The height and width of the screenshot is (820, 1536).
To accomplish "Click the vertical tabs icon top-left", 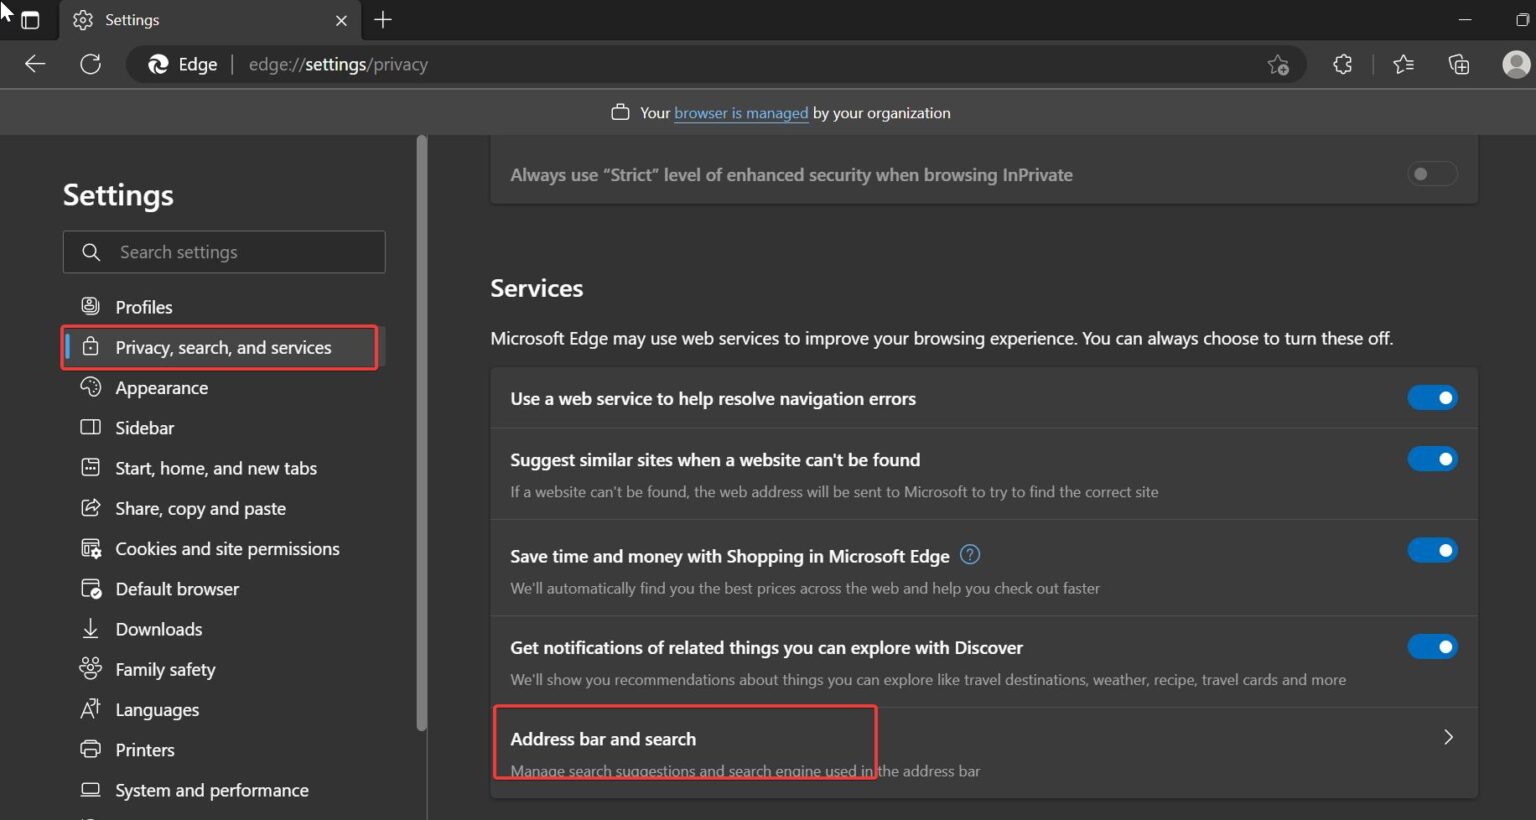I will [x=31, y=19].
